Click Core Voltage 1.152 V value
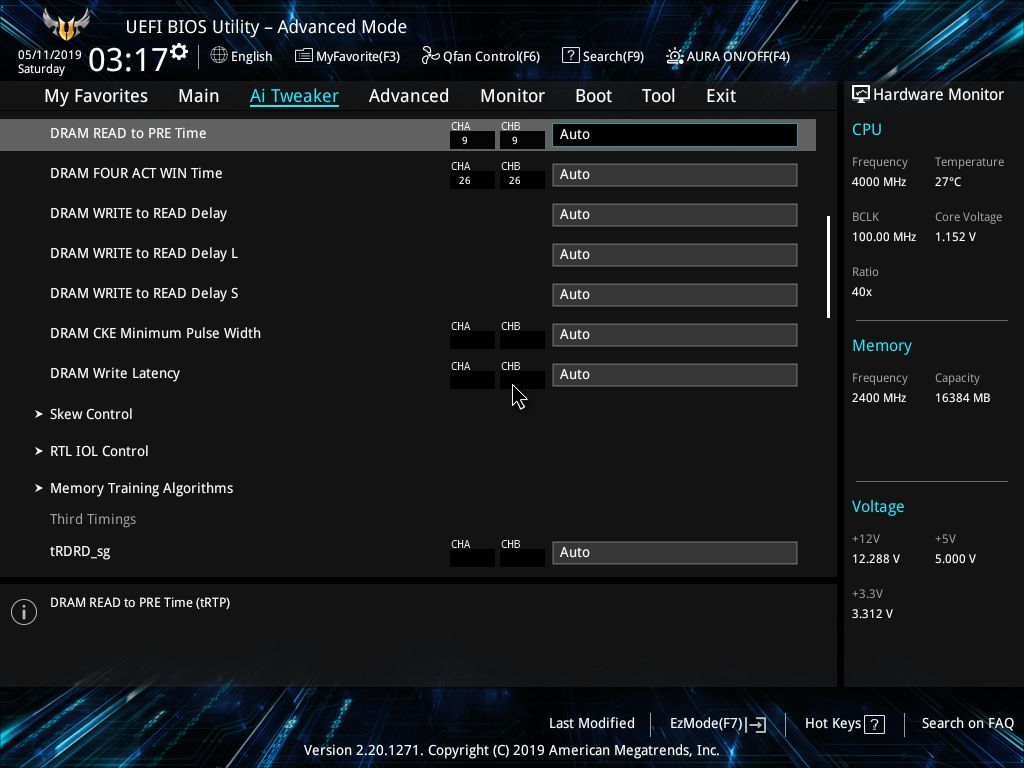Image resolution: width=1024 pixels, height=768 pixels. pyautogui.click(x=955, y=237)
